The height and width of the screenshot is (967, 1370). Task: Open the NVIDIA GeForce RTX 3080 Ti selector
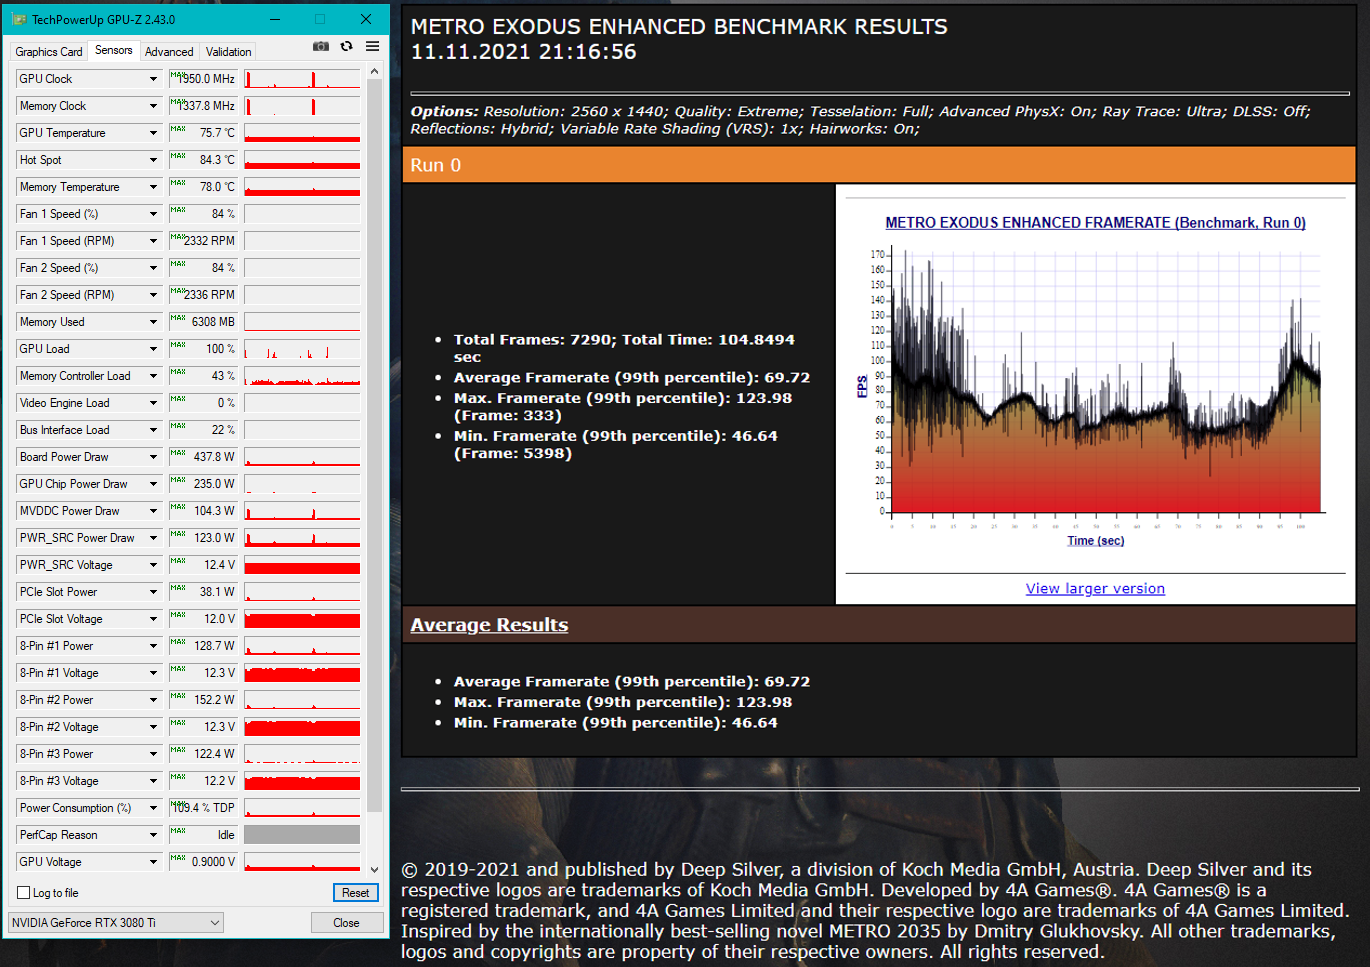pos(116,923)
